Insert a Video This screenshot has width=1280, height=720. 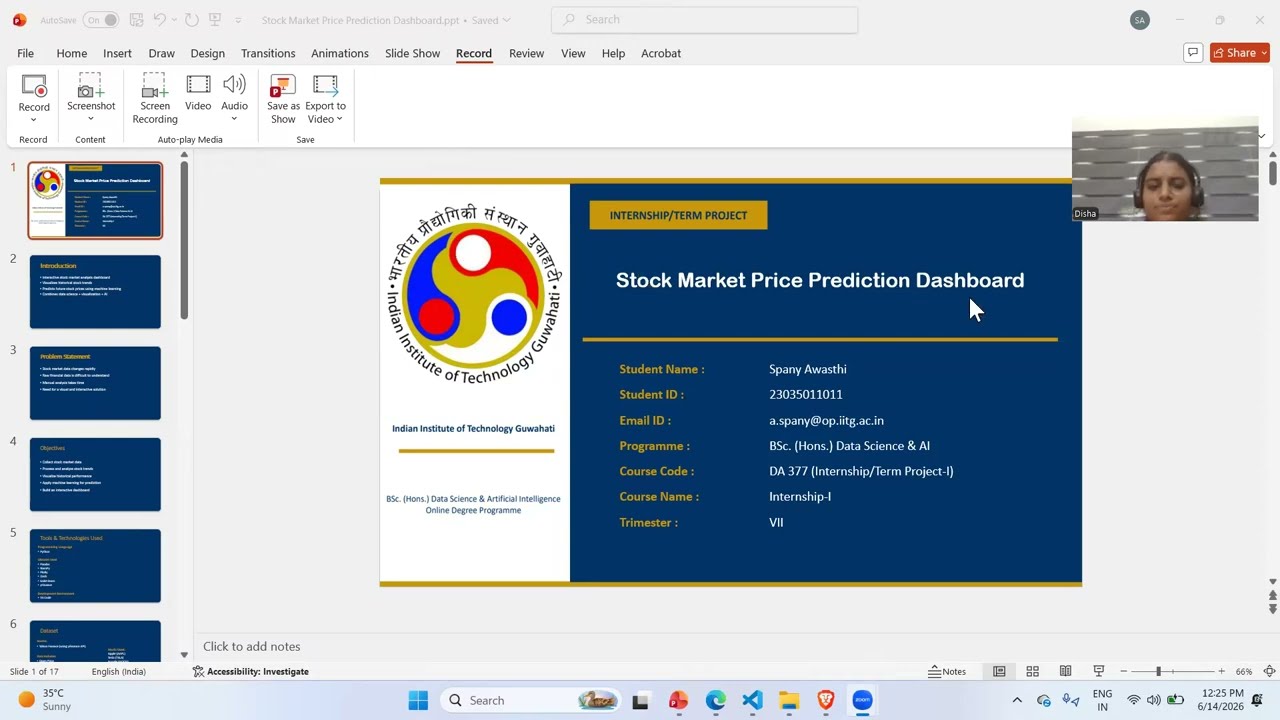198,93
